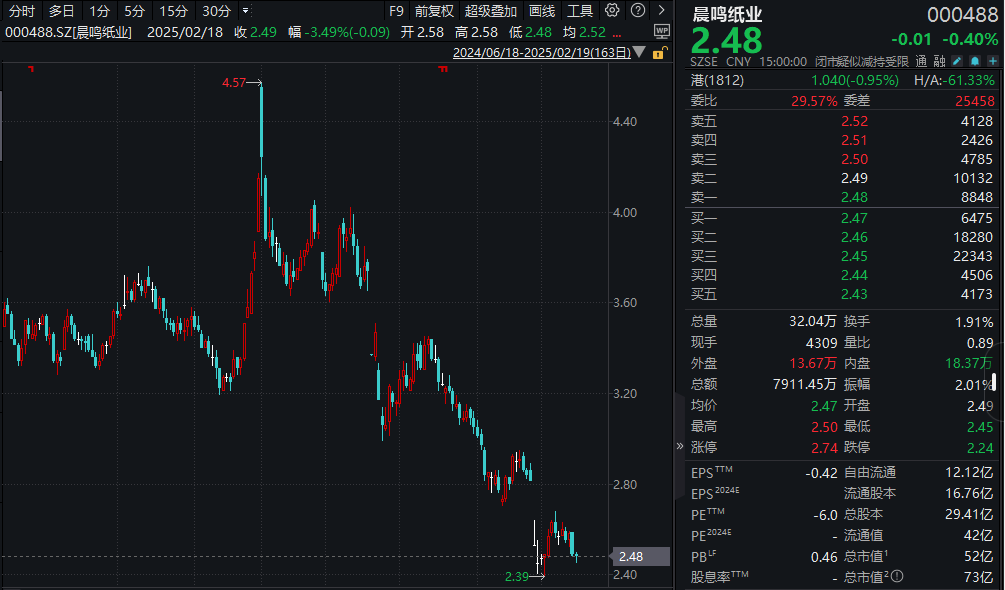Click the help question mark icon
Image resolution: width=1005 pixels, height=590 pixels.
(637, 11)
